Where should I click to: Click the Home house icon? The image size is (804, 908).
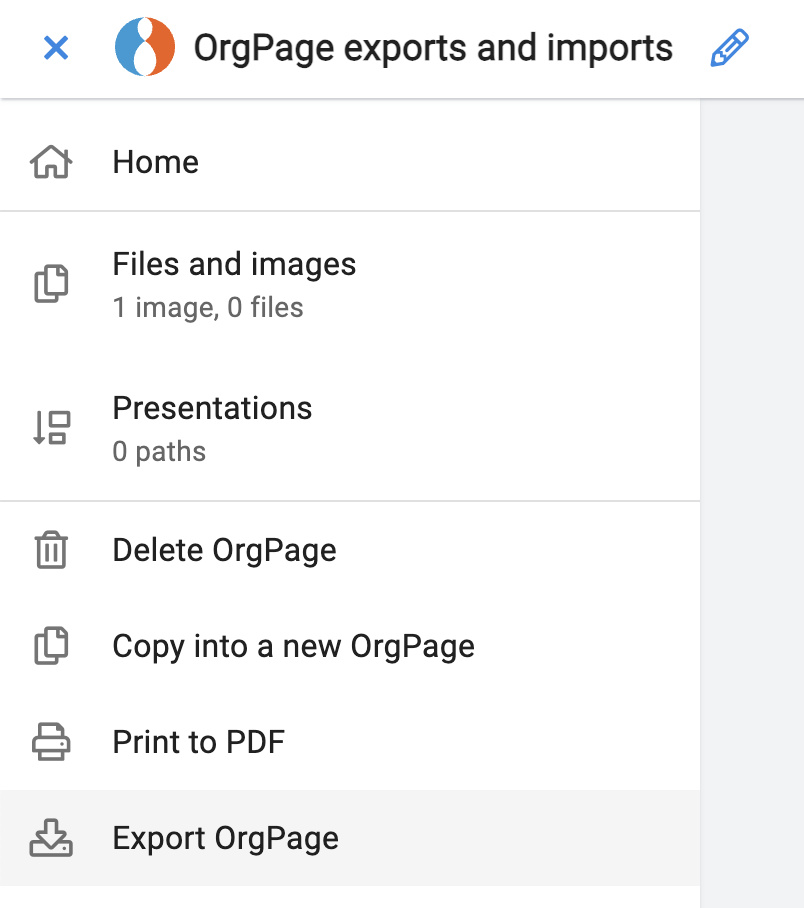51,161
